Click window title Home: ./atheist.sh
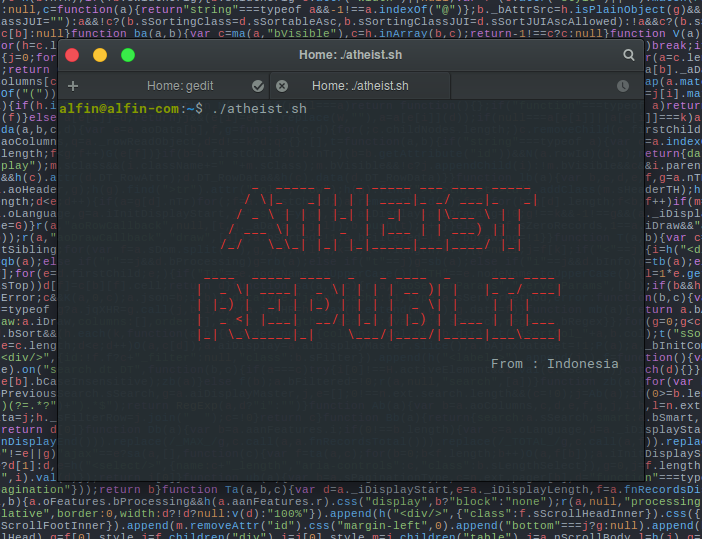This screenshot has height=539, width=702. pyautogui.click(x=351, y=55)
